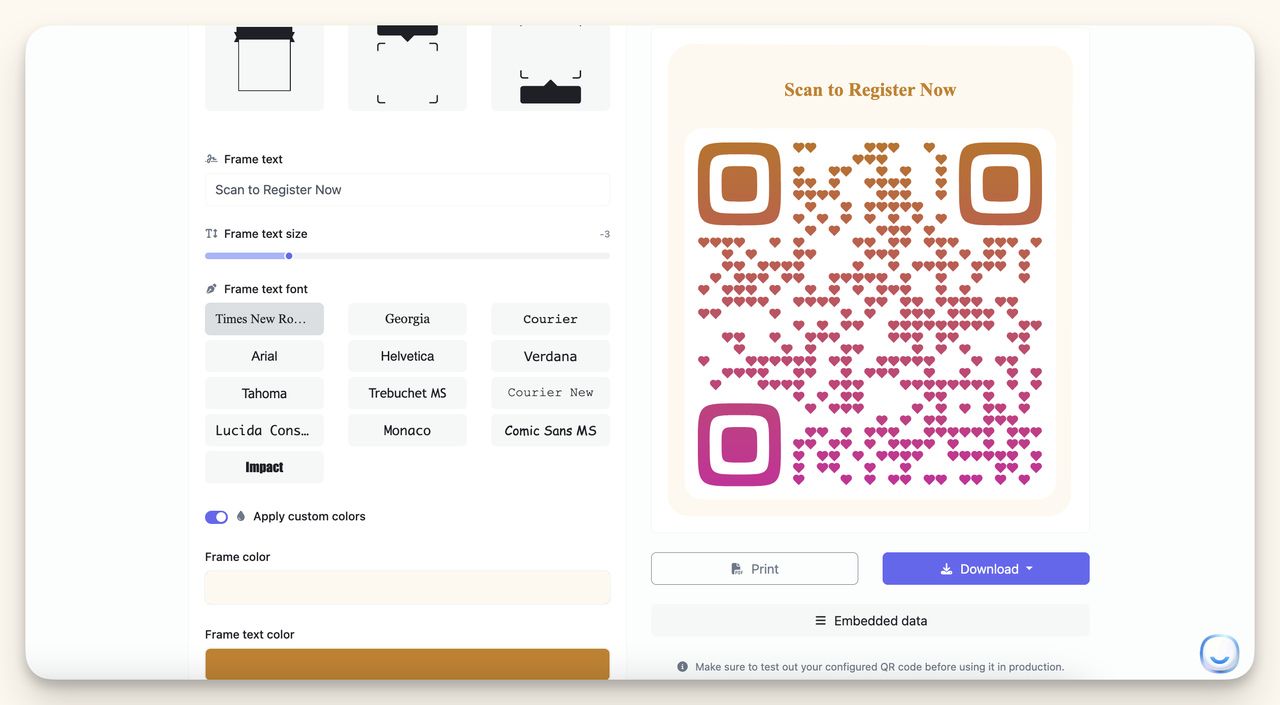
Task: Click the Frame text size icon
Action: coord(211,234)
